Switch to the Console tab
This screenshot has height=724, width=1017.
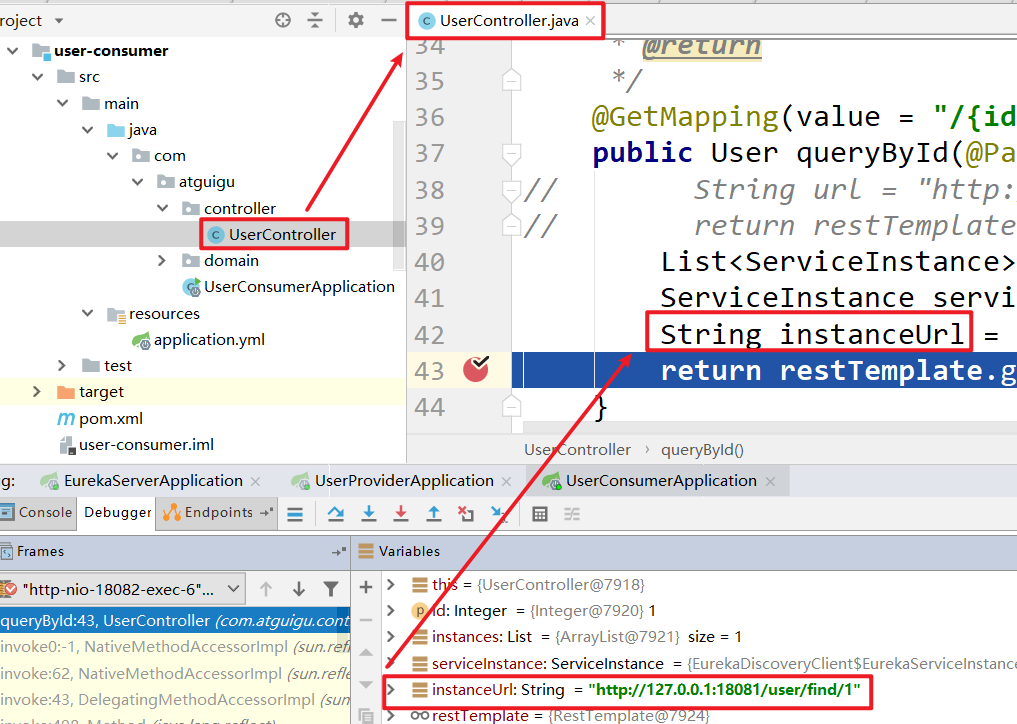[x=45, y=513]
